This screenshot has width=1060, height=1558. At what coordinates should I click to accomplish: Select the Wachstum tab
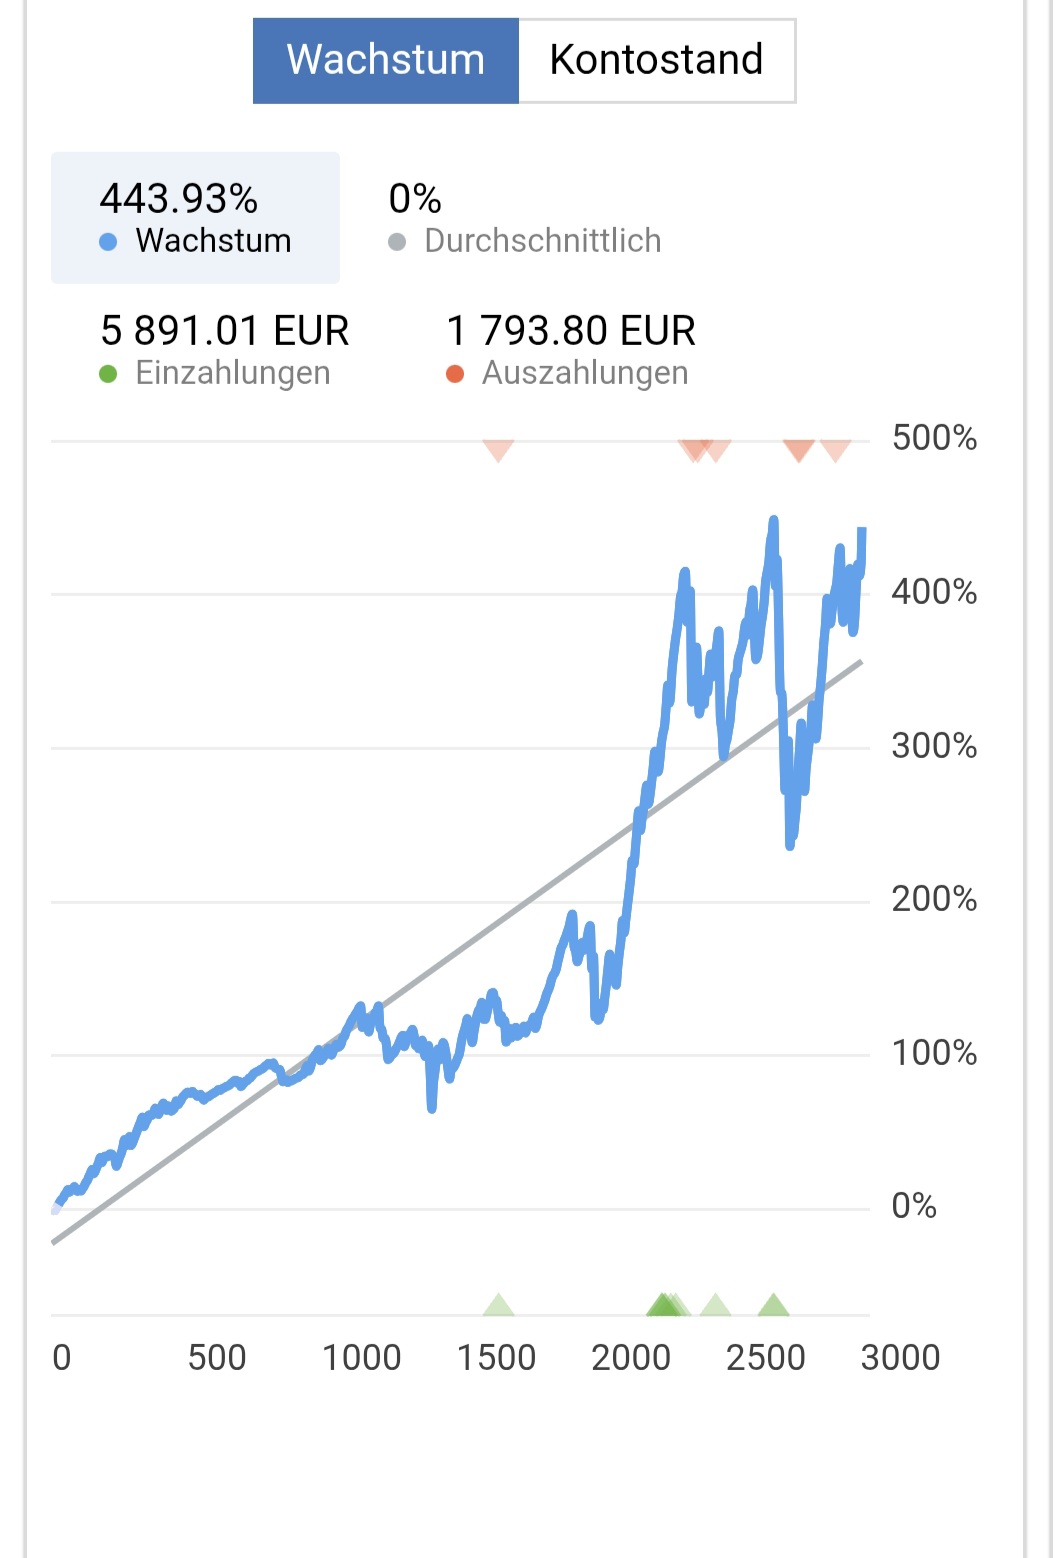pyautogui.click(x=386, y=60)
